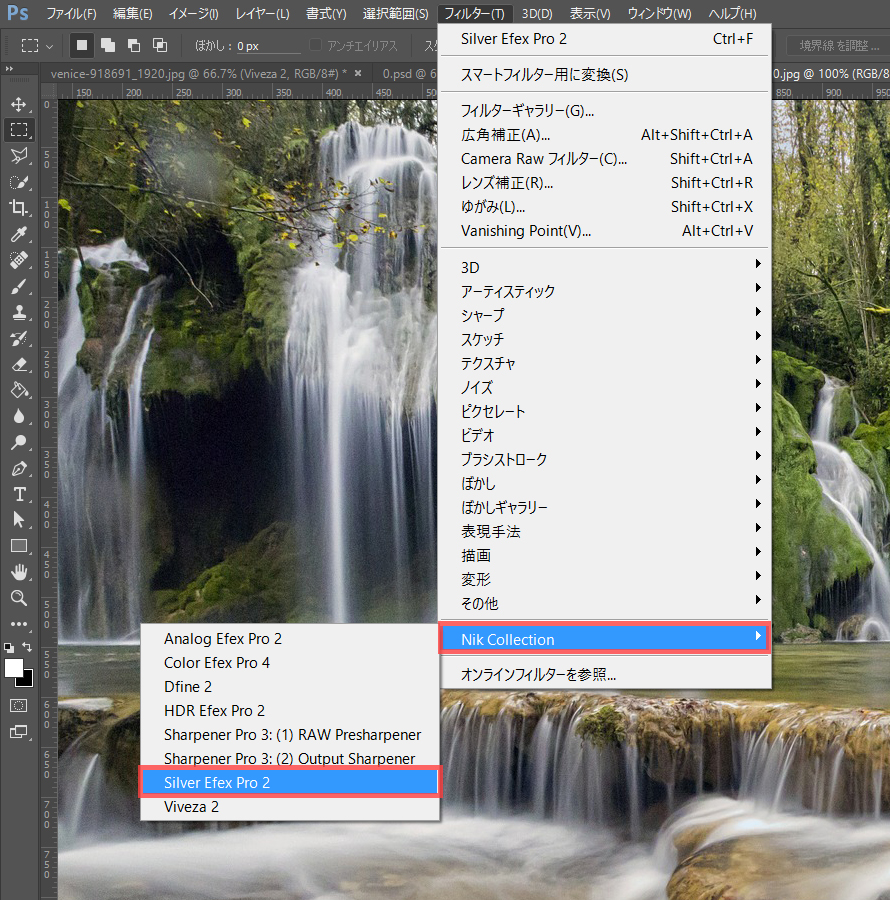890x900 pixels.
Task: Open the ファイル(F) menu
Action: click(x=72, y=13)
